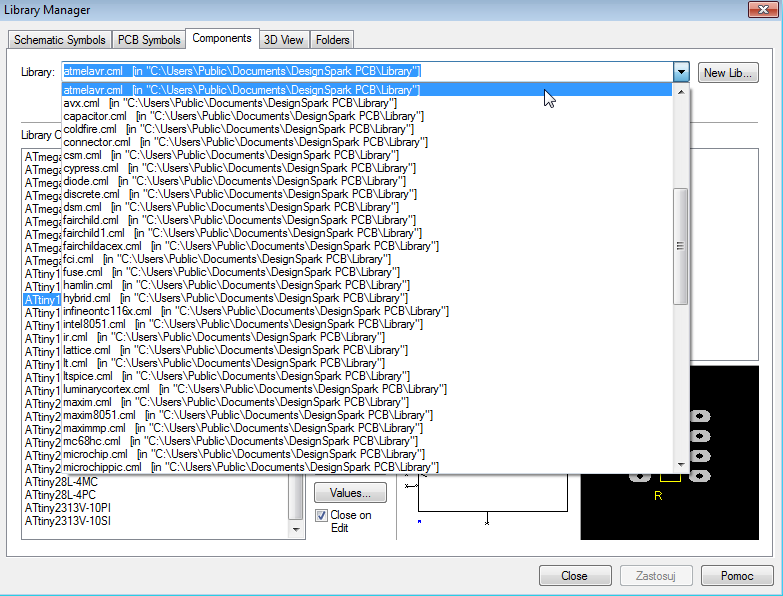Select hybrid.cml library
783x596 pixels.
(367, 298)
